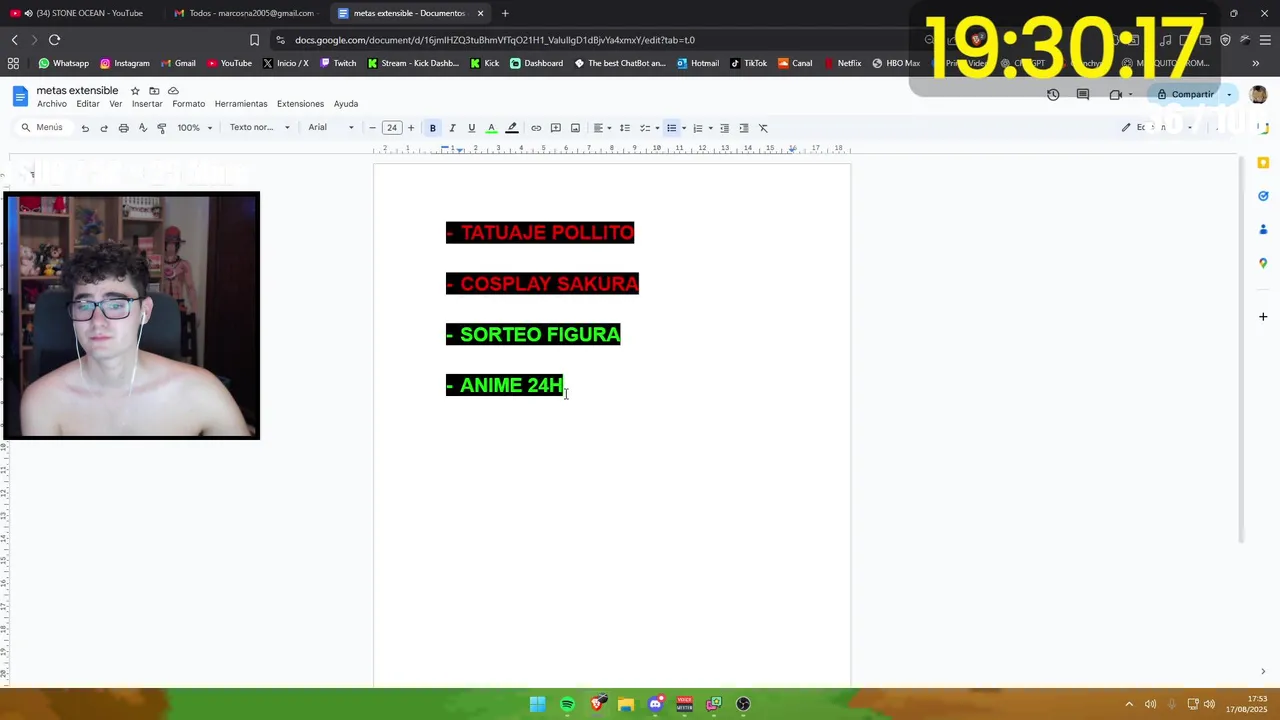This screenshot has height=720, width=1280.
Task: Open the Formato menu
Action: 188,104
